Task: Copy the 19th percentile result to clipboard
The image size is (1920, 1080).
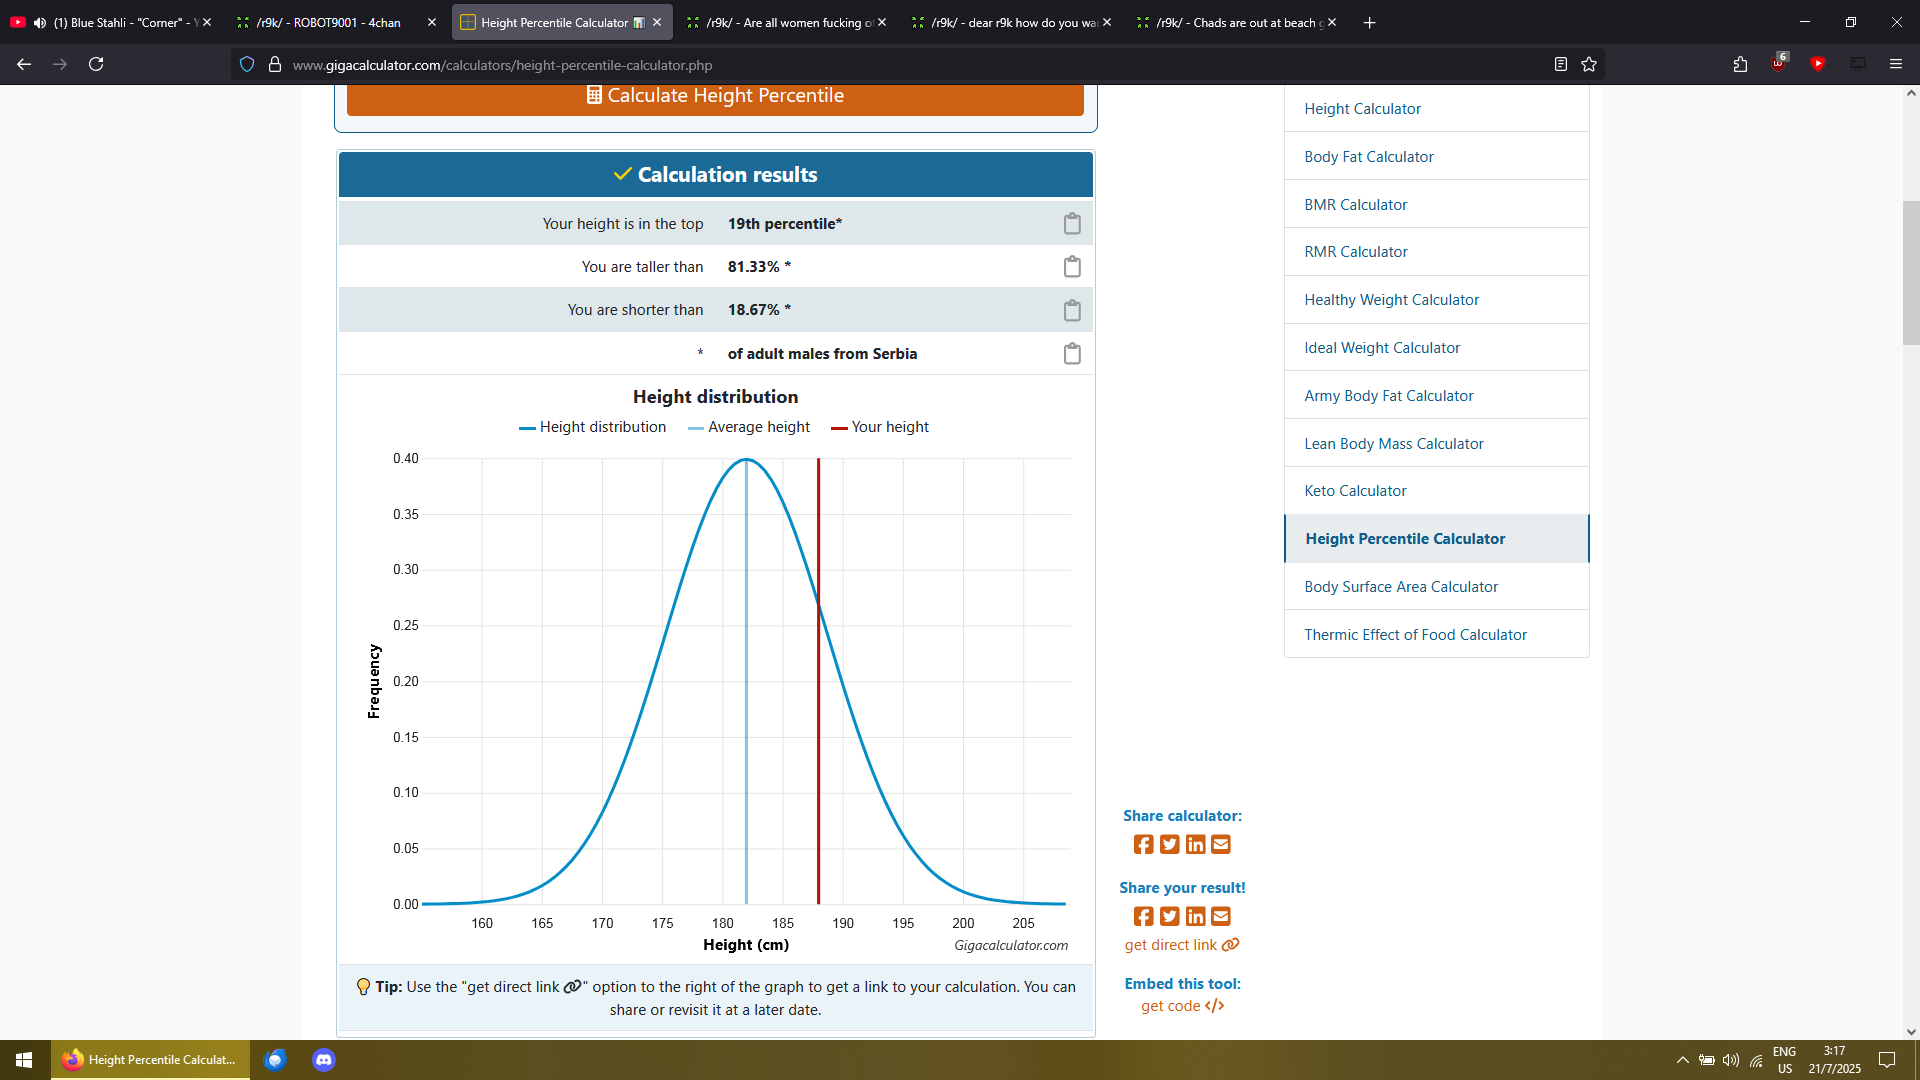Action: 1072,224
